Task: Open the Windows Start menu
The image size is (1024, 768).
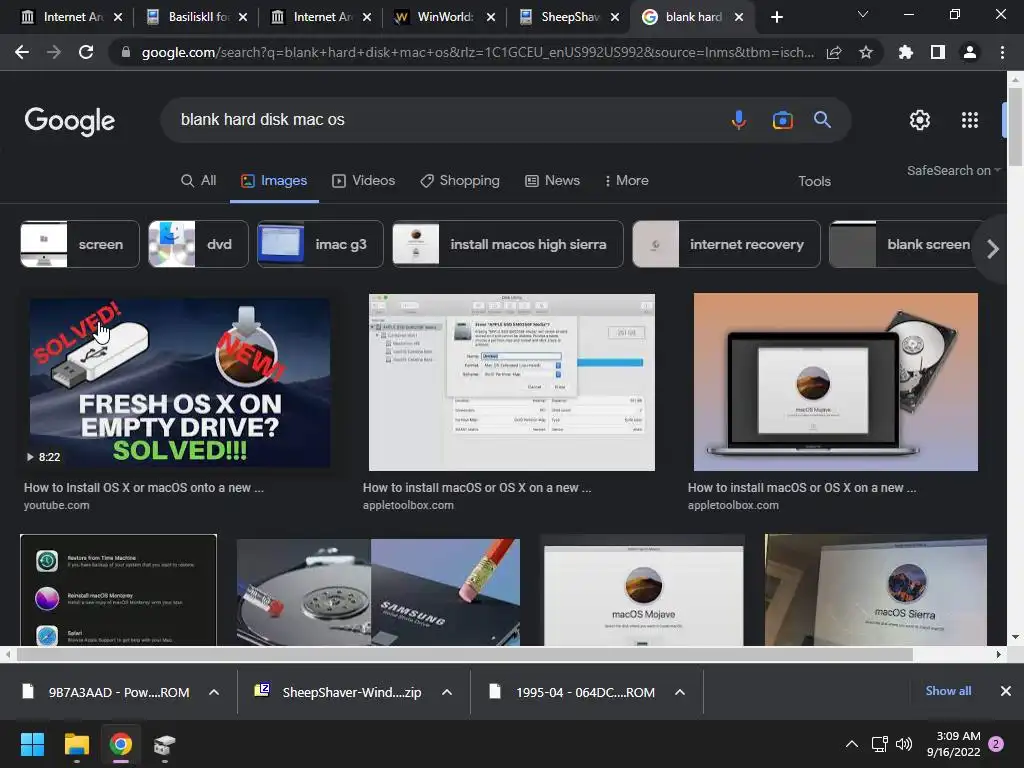Action: point(32,744)
